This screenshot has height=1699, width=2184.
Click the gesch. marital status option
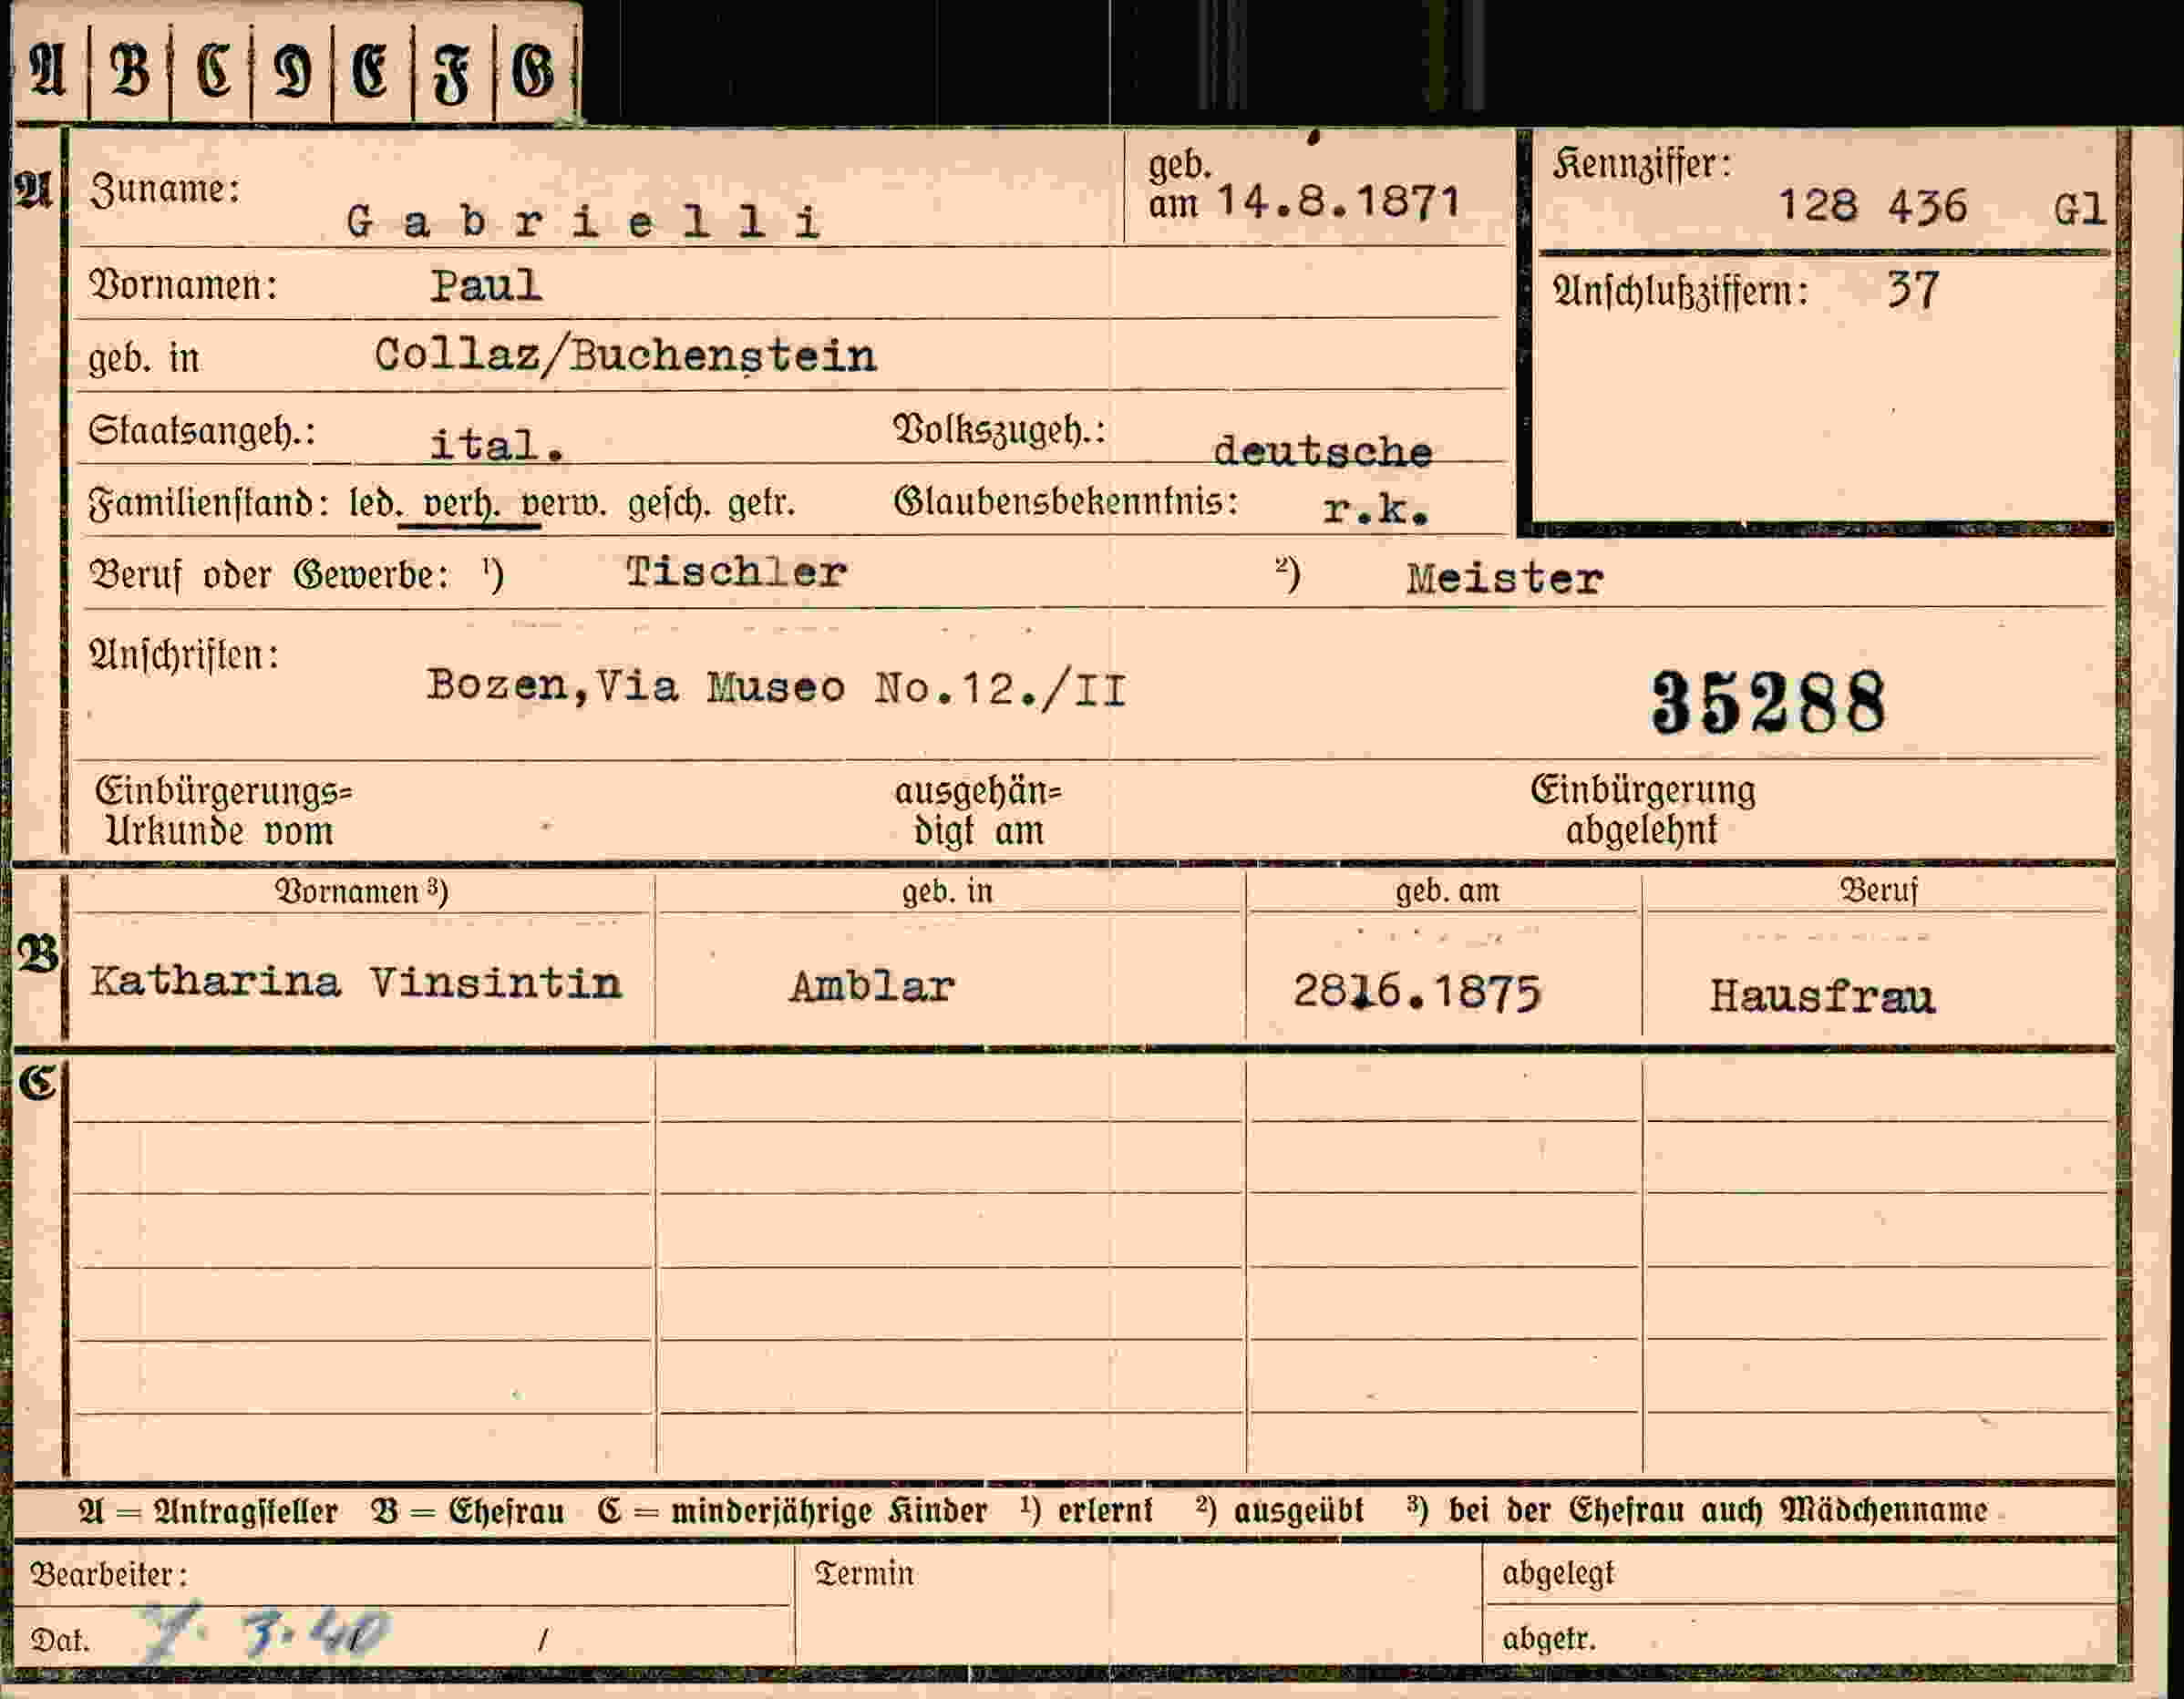point(670,503)
